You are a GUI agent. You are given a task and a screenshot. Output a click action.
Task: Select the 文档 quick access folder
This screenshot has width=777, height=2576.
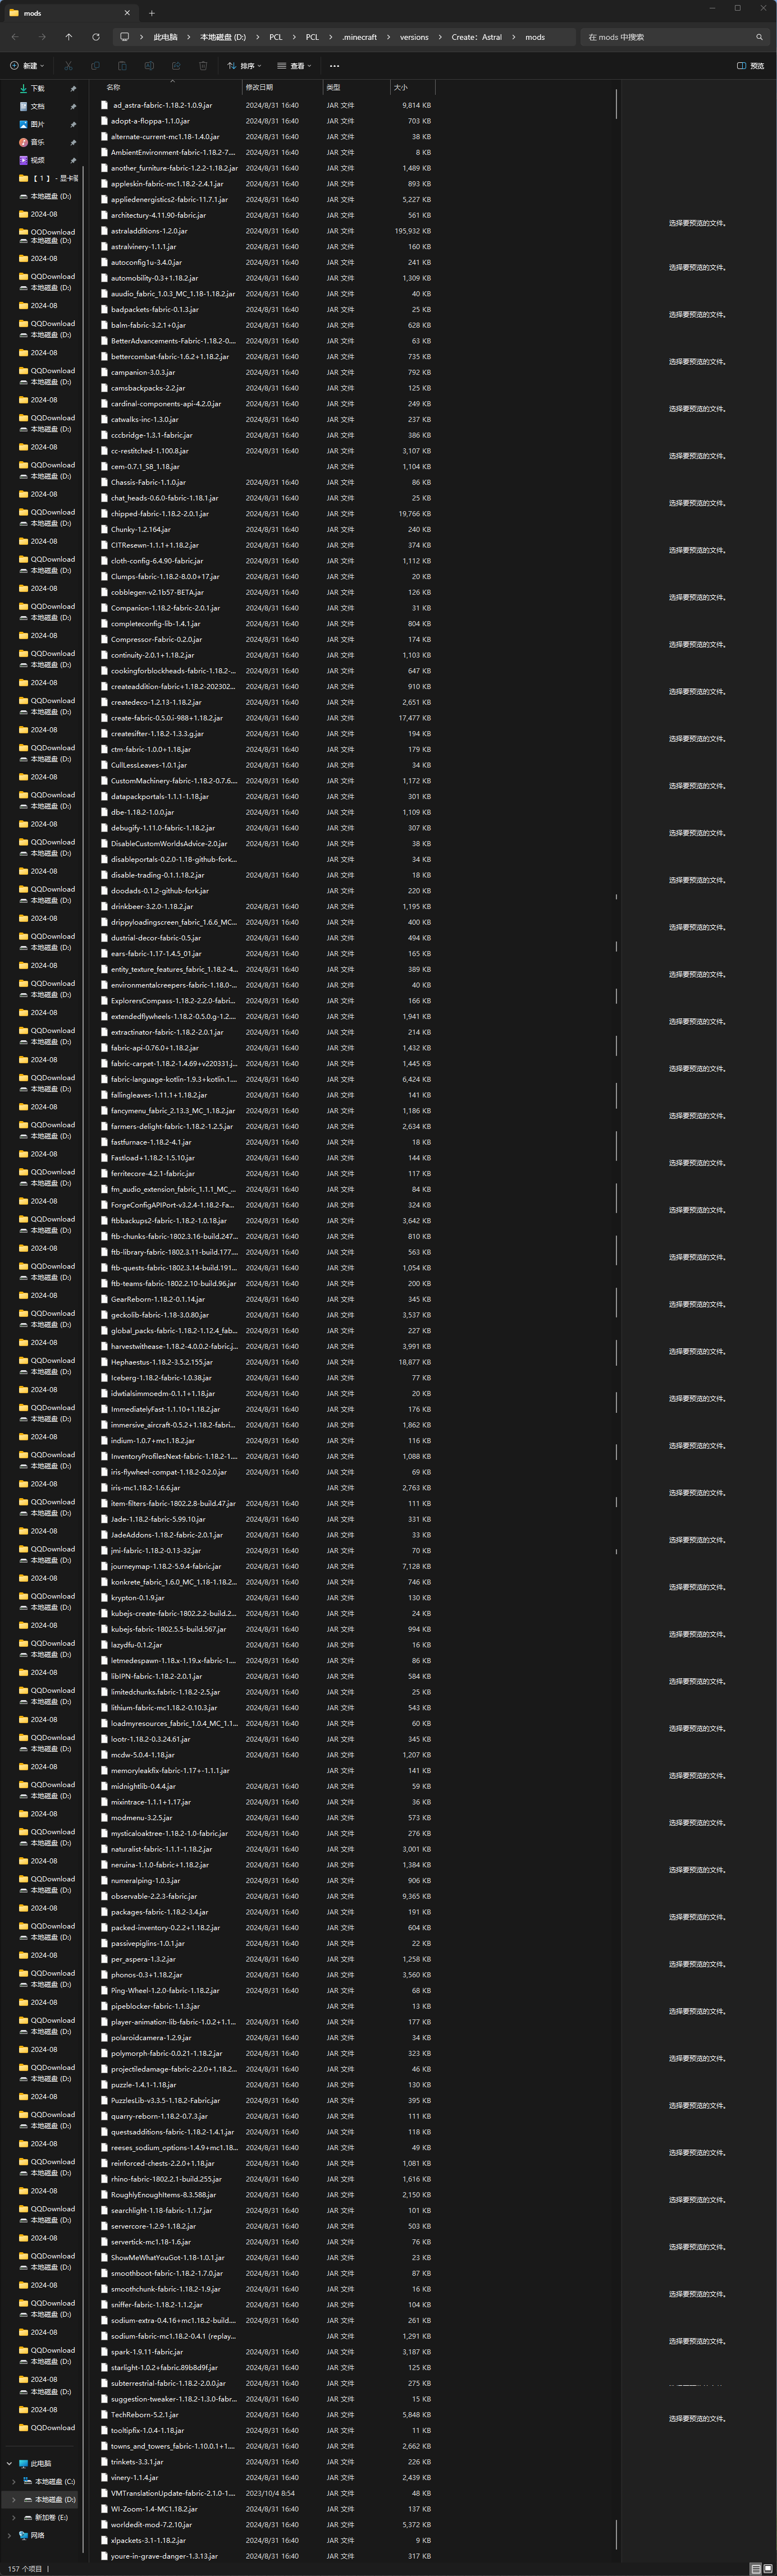click(37, 106)
